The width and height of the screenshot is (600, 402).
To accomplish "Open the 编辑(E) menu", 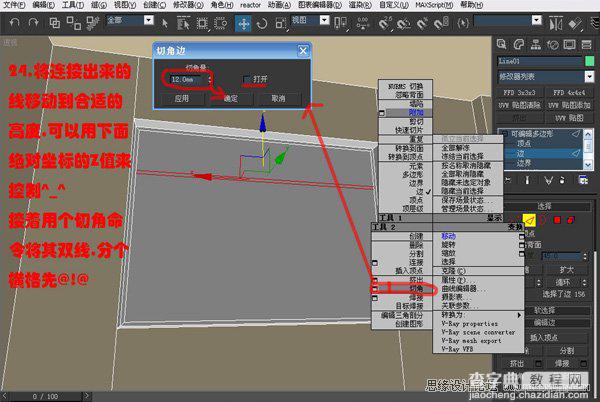I will (43, 5).
